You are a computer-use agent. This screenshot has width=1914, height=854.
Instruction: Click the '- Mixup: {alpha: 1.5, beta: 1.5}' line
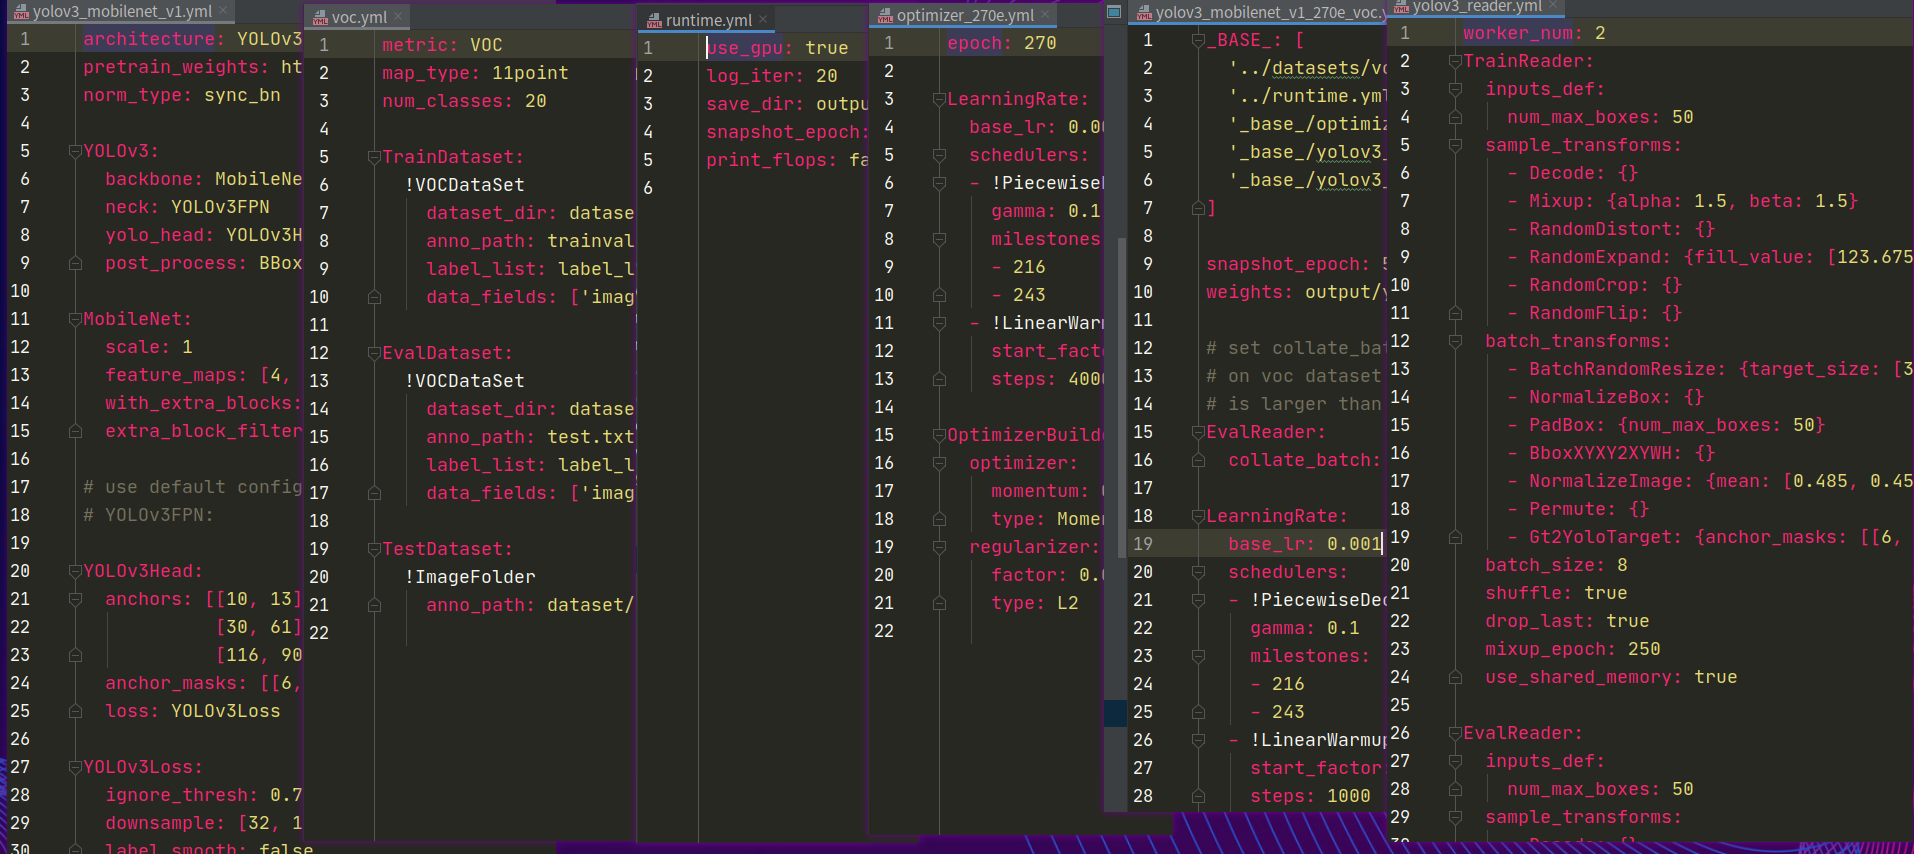pos(1683,201)
